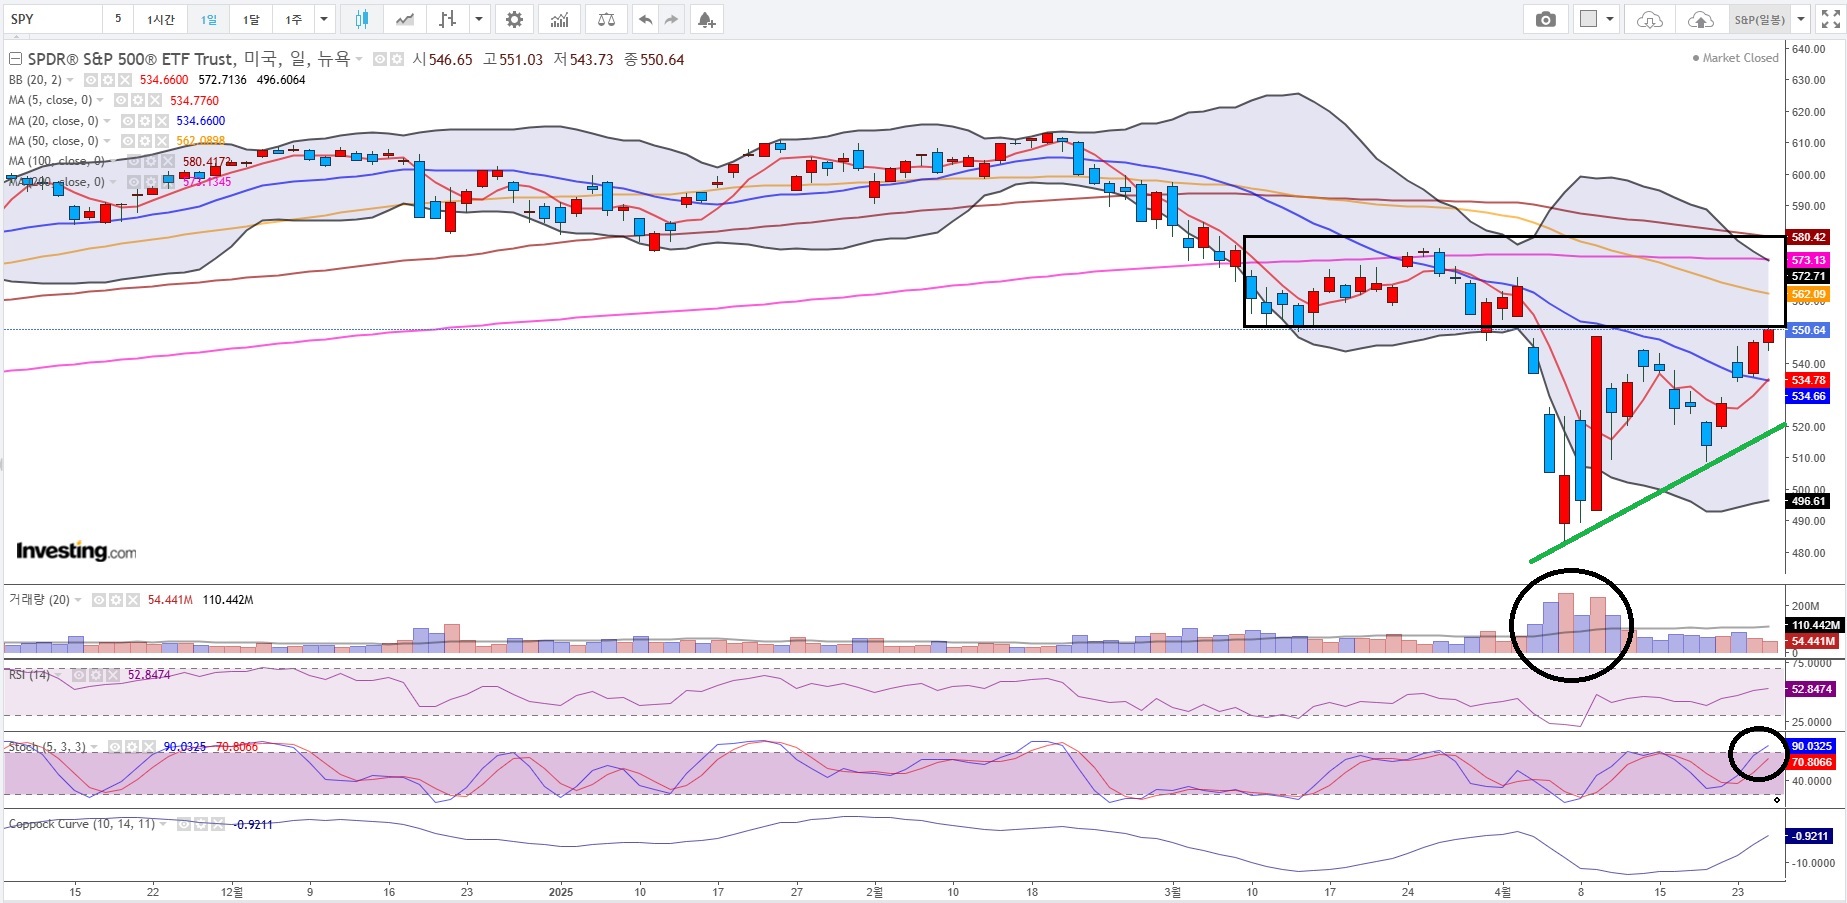Open the chart type dropdown arrow

[479, 19]
